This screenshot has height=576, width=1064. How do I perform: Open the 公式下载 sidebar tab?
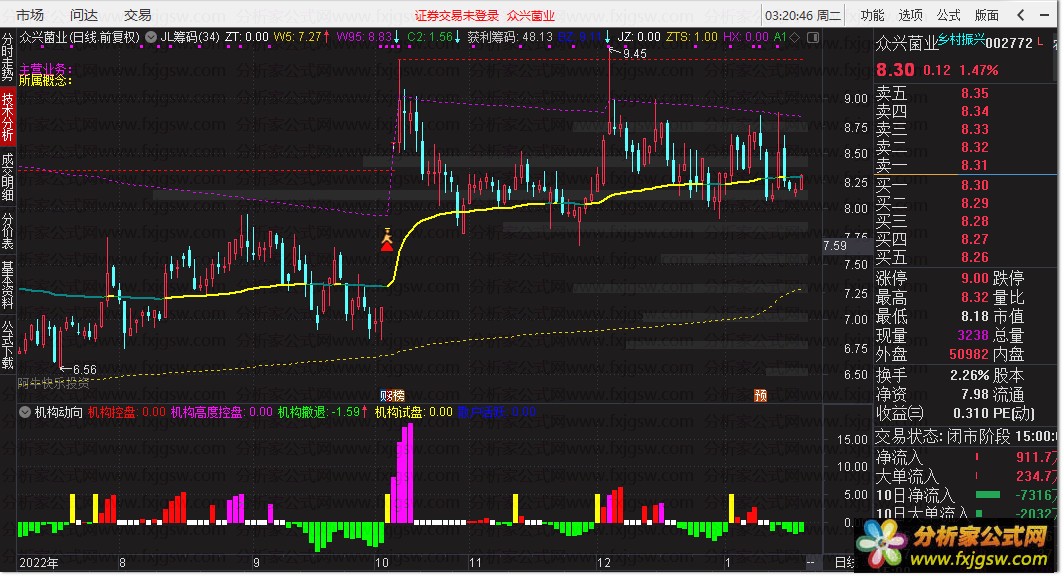pos(7,345)
